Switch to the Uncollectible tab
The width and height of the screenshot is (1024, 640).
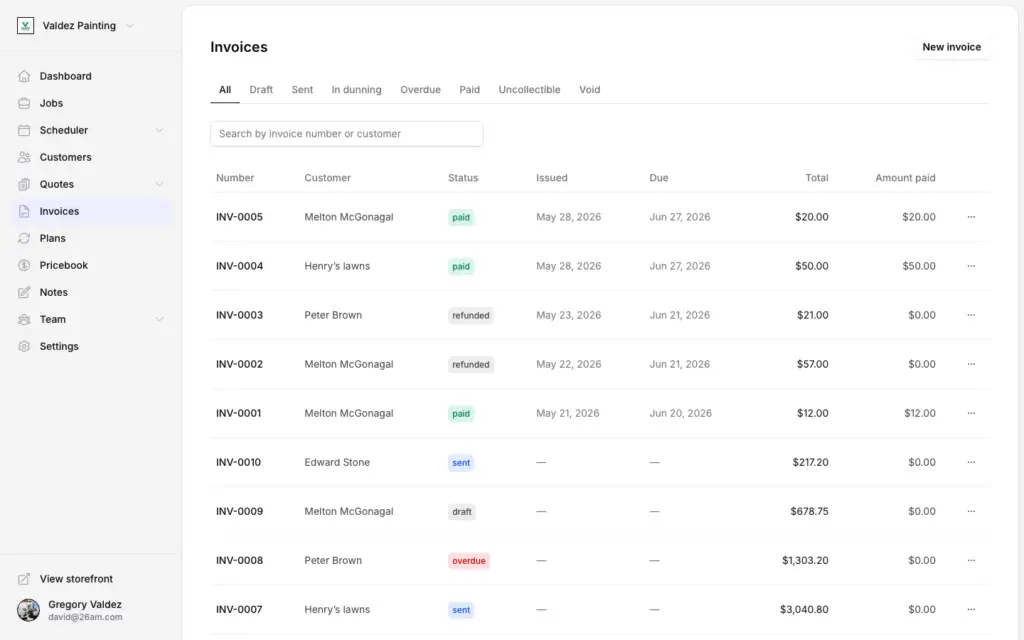[x=530, y=89]
